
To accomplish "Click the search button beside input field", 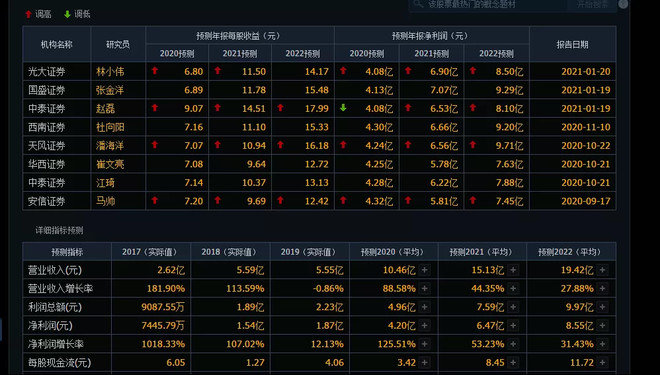I will (x=593, y=4).
